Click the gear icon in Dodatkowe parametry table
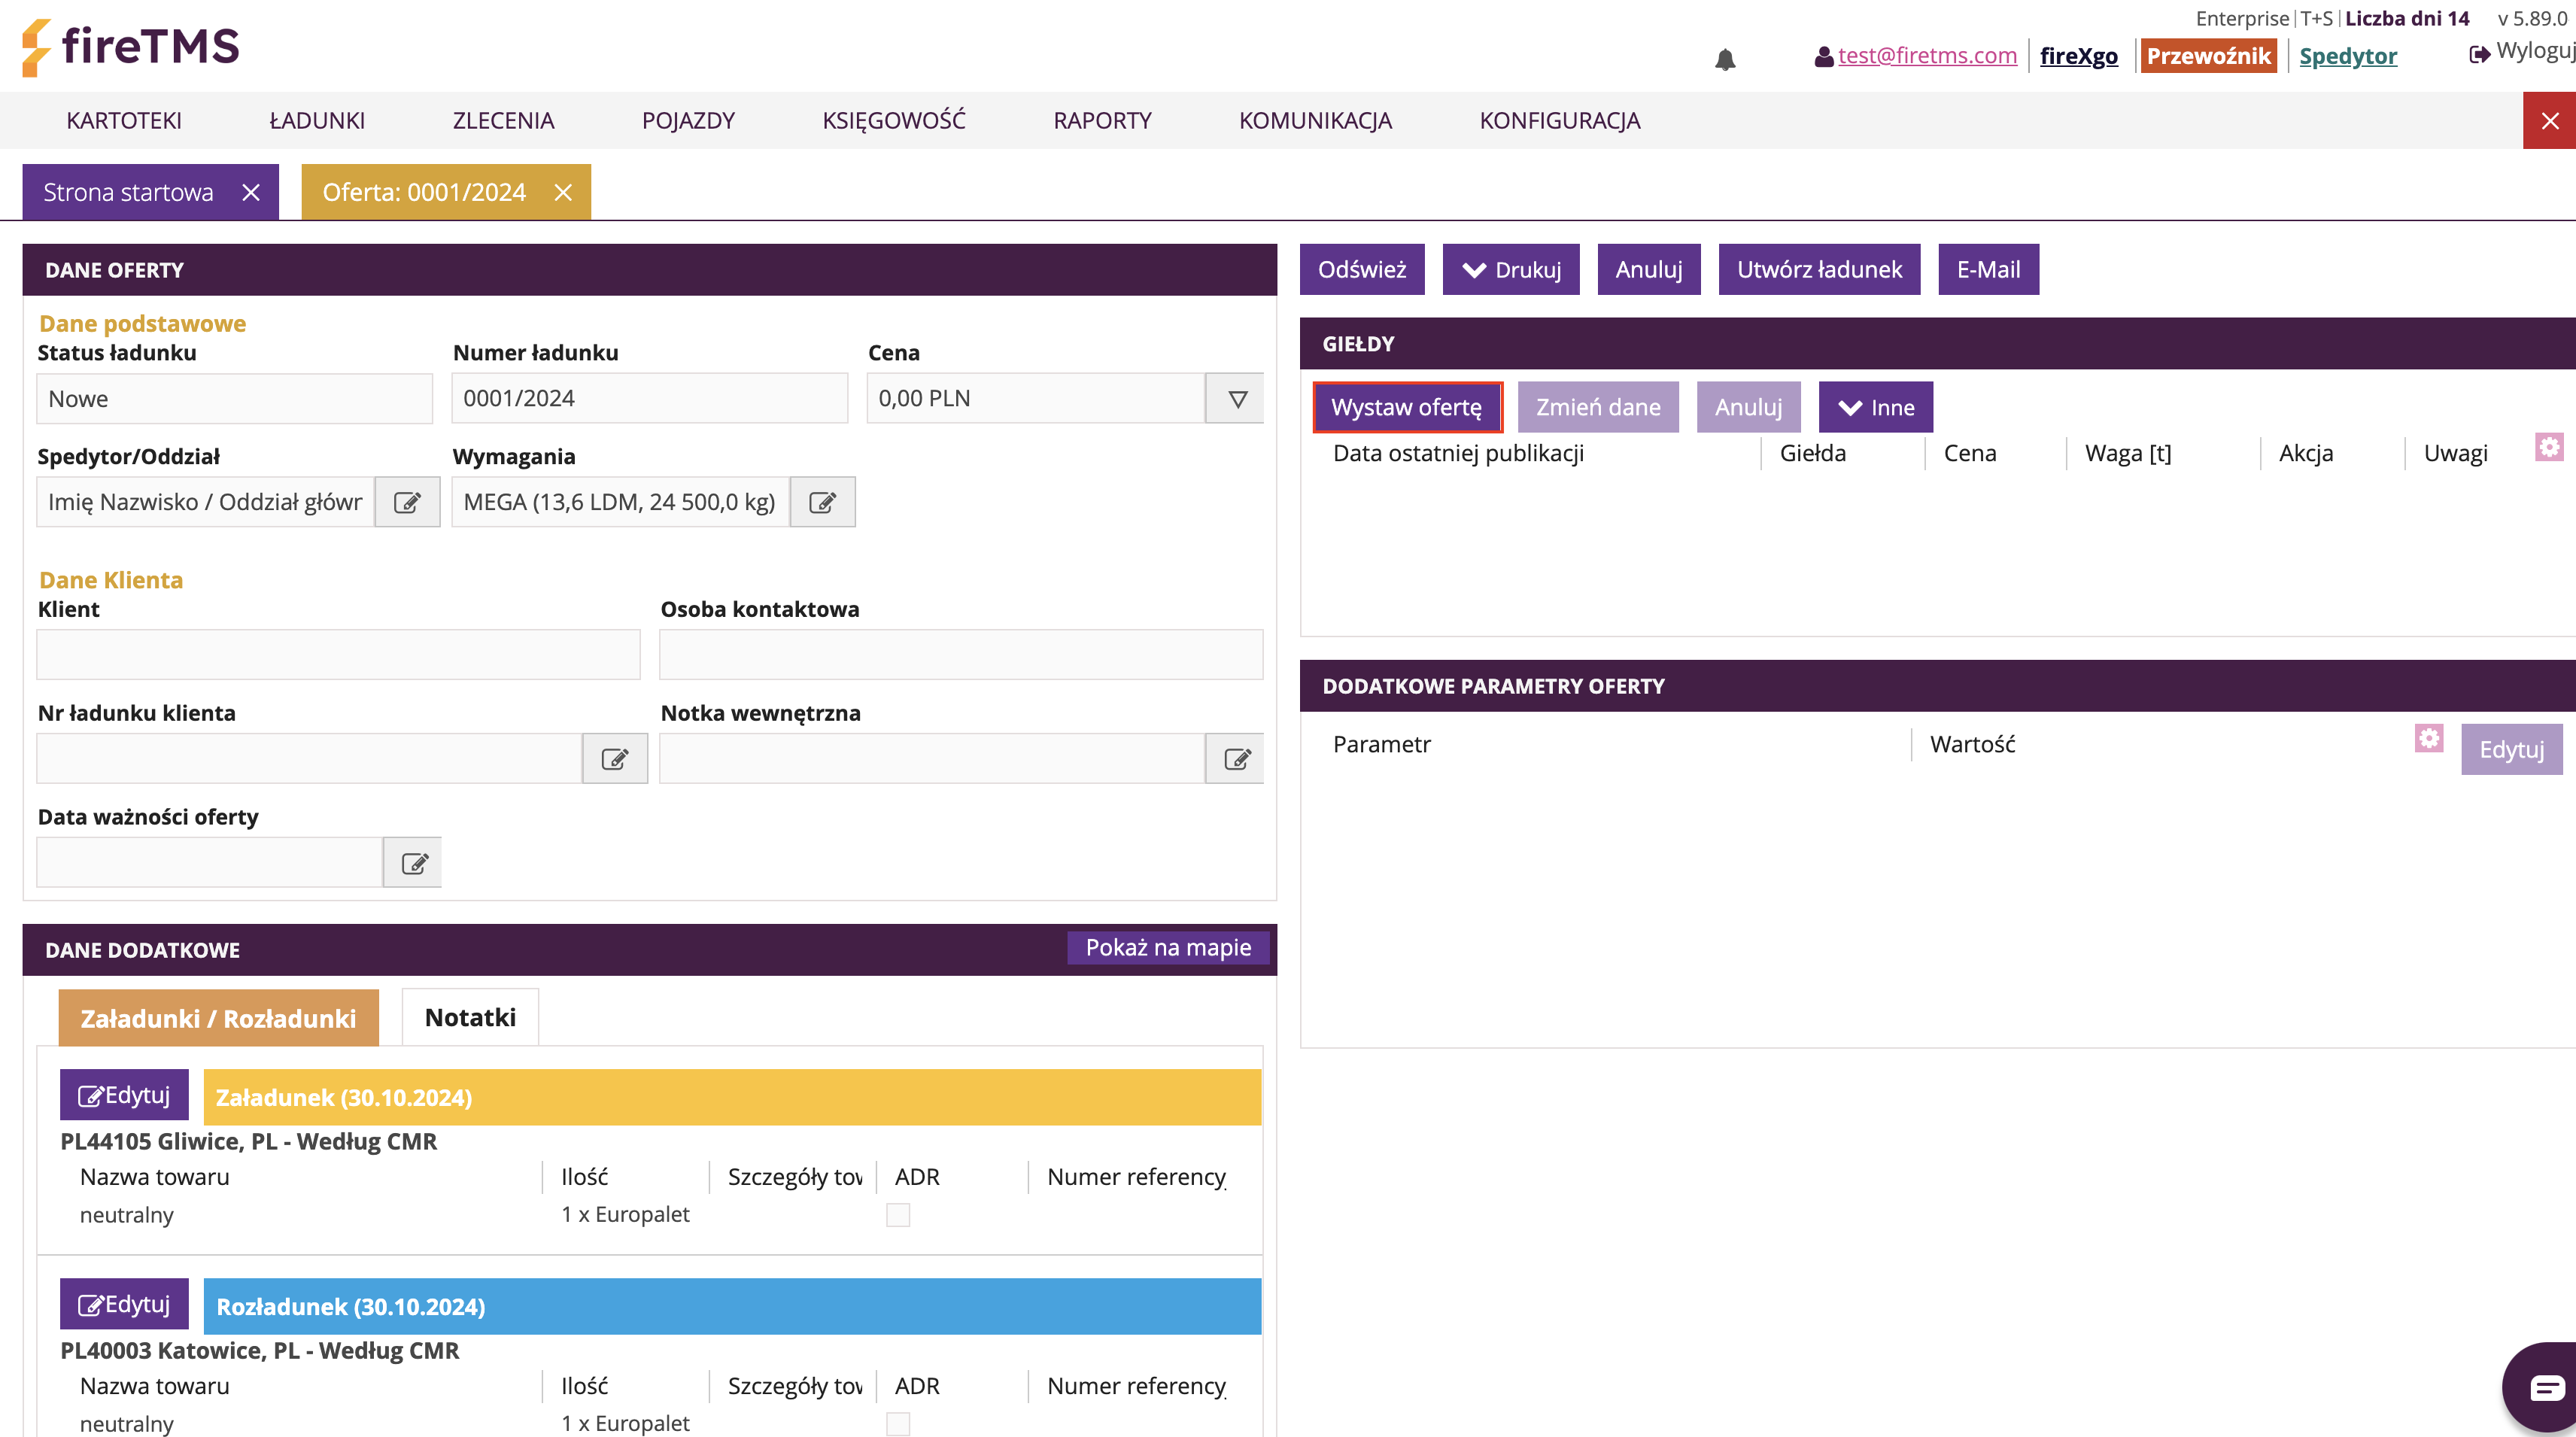 pyautogui.click(x=2428, y=739)
